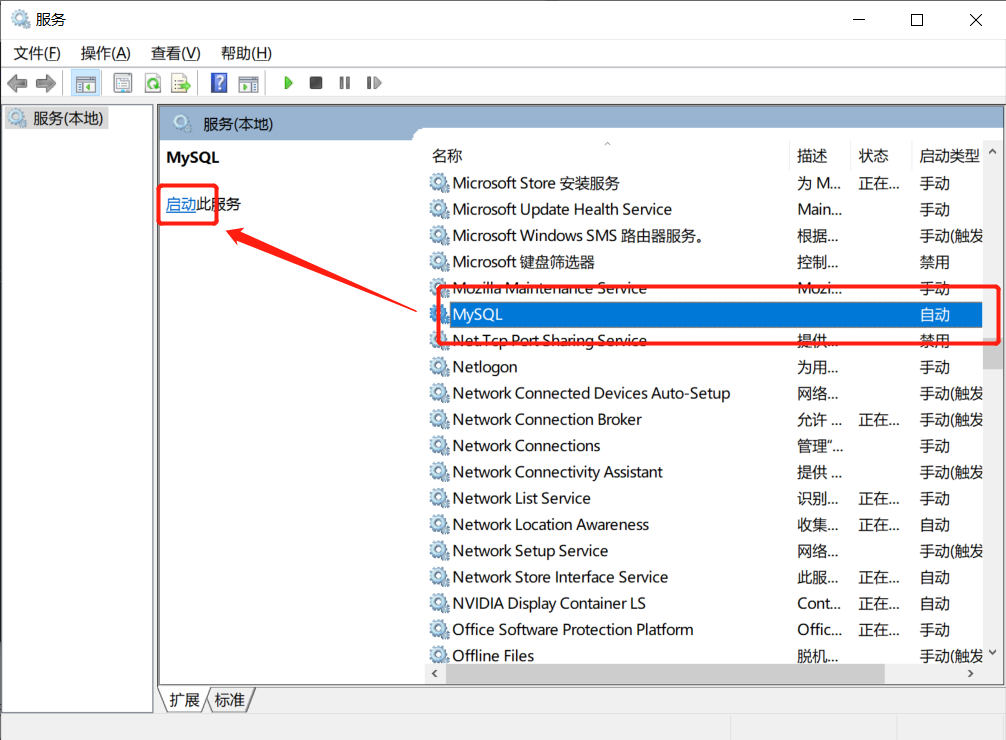Select Microsoft Store 安装服务 row
This screenshot has height=740, width=1006.
[705, 184]
